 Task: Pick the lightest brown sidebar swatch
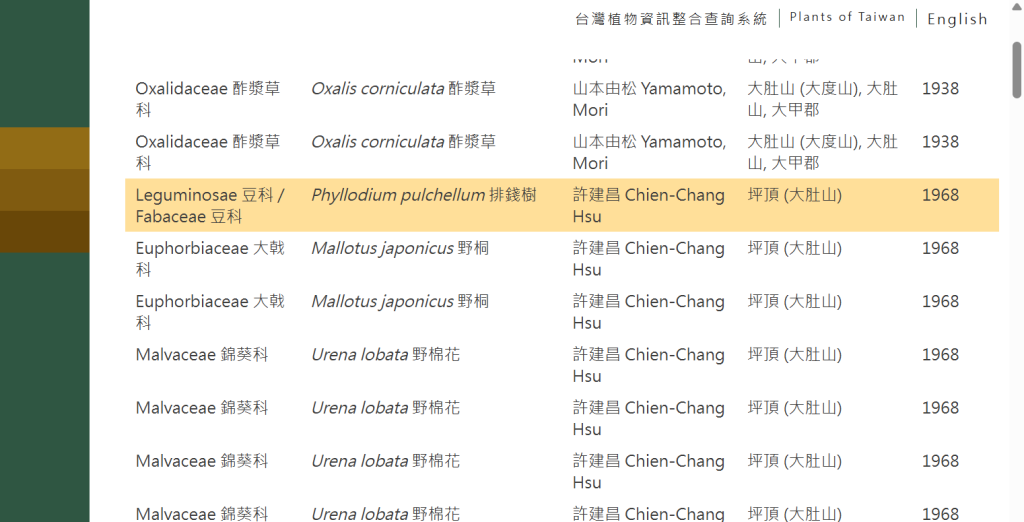pos(45,148)
